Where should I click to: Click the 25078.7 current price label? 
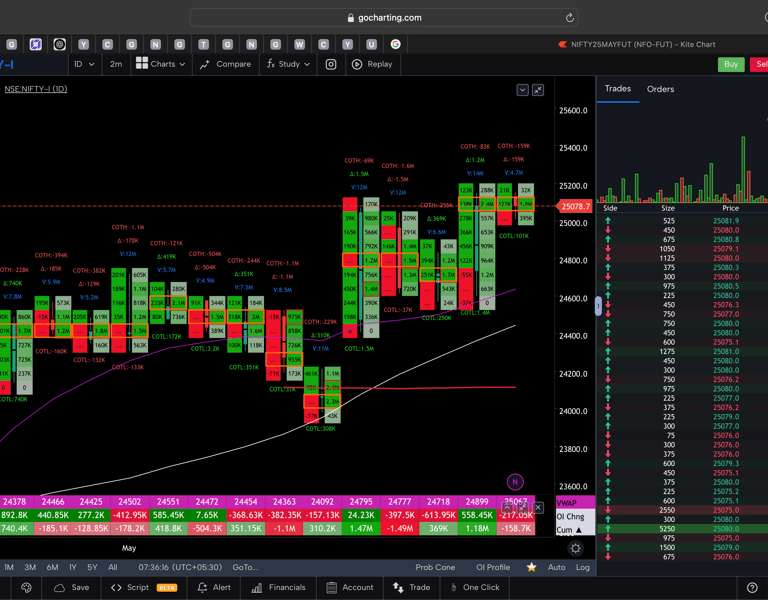(x=575, y=206)
